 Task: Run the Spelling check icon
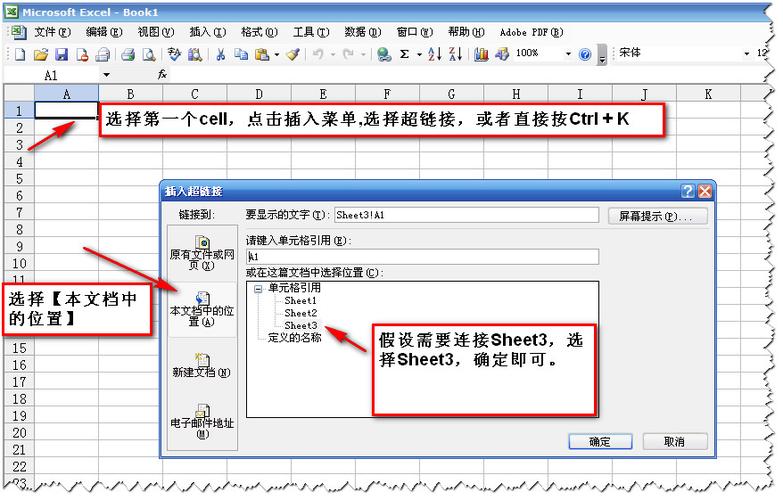pos(174,54)
